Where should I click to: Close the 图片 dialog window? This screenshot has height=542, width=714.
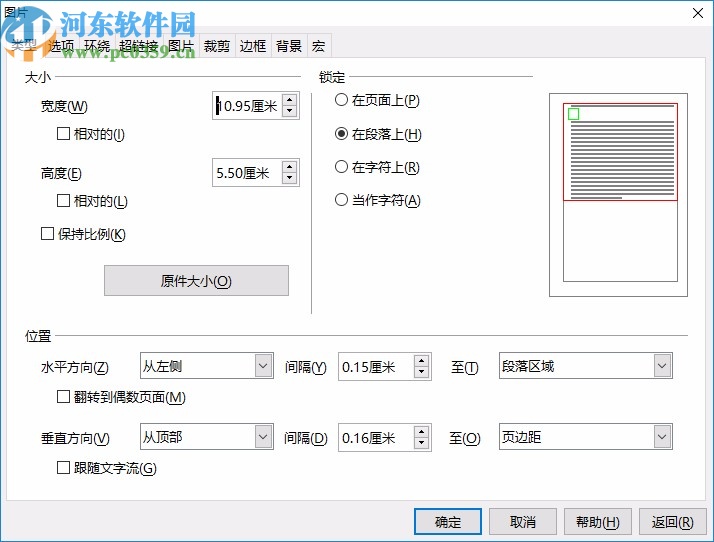click(x=698, y=13)
